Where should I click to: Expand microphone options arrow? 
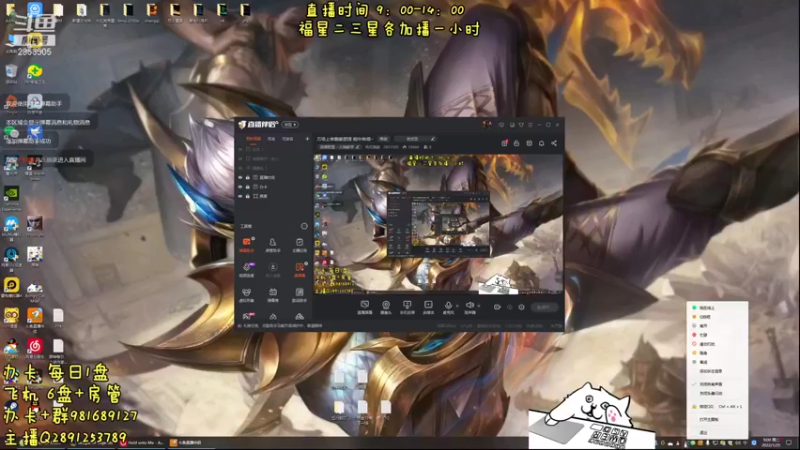point(457,306)
